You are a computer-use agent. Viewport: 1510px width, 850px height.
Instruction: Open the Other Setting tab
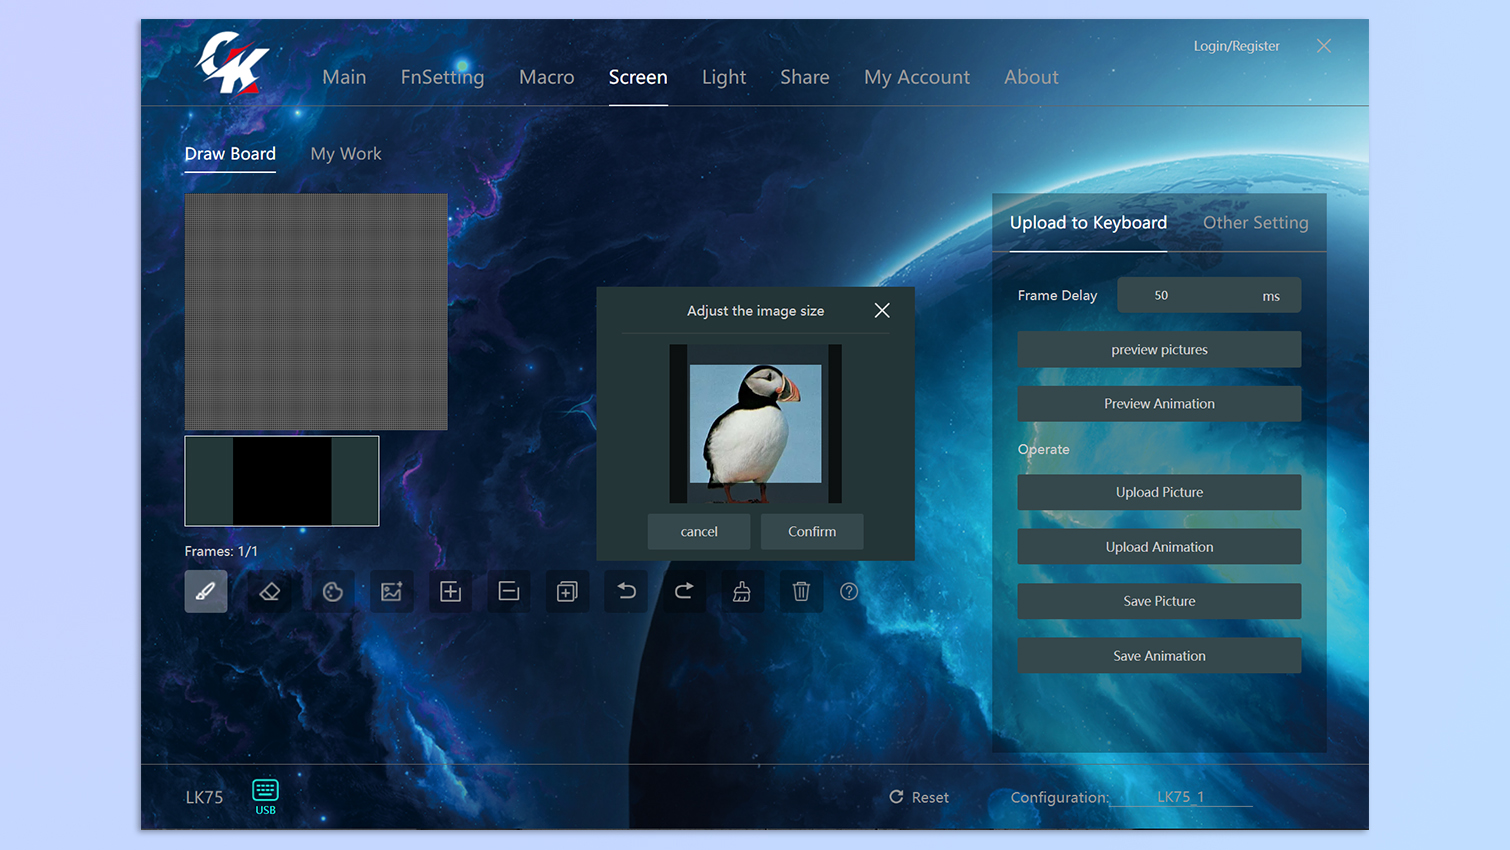coord(1255,223)
